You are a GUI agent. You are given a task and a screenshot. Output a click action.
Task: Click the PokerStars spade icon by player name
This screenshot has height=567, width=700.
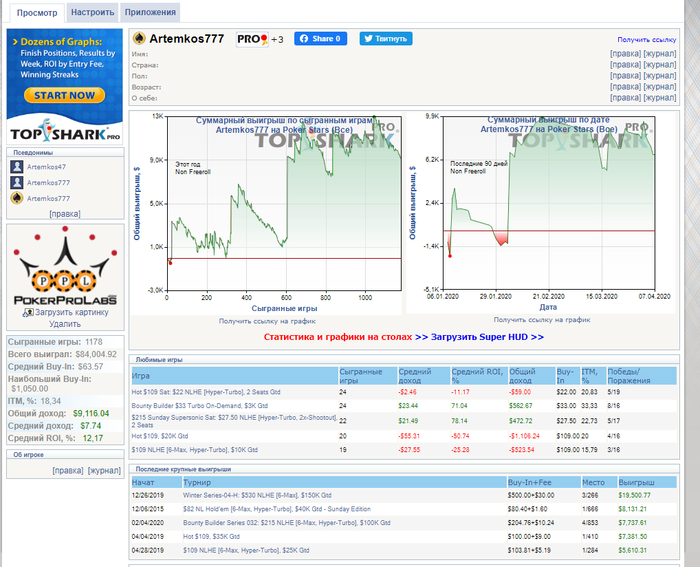[x=139, y=38]
